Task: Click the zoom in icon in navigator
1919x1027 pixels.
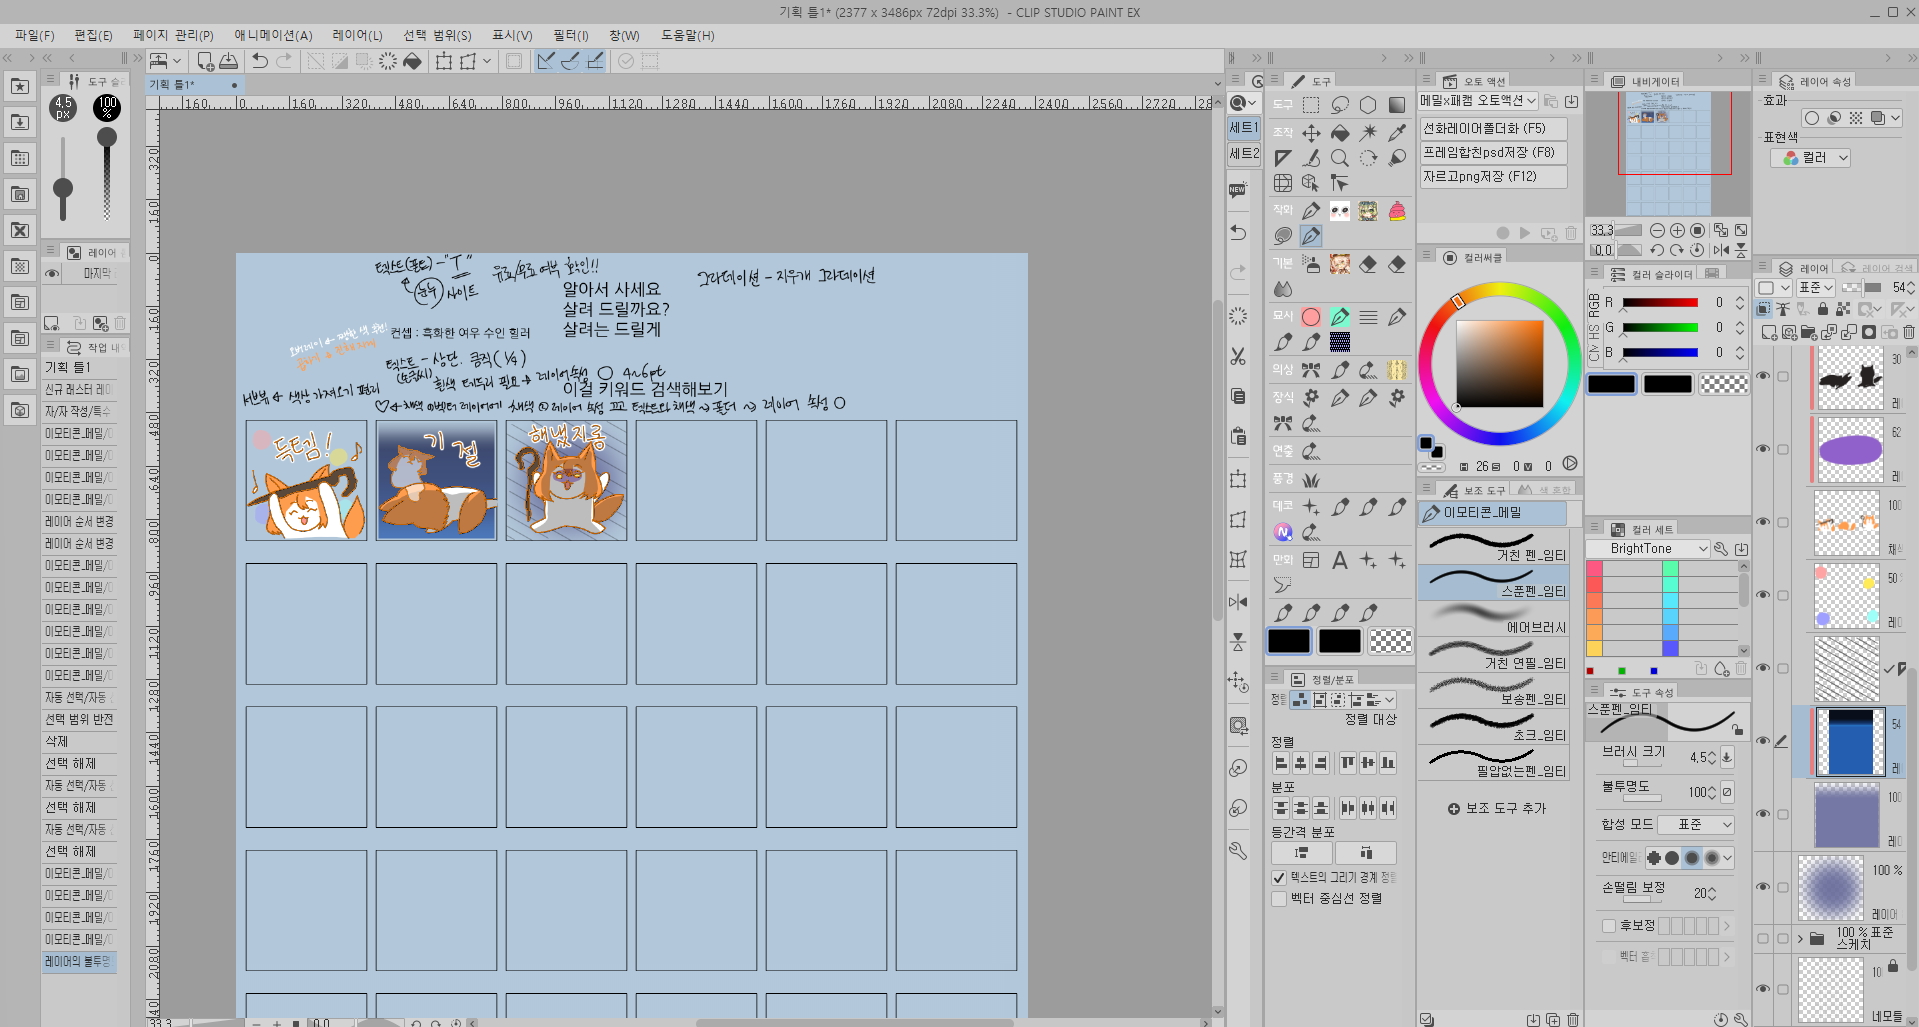Action: [1677, 230]
